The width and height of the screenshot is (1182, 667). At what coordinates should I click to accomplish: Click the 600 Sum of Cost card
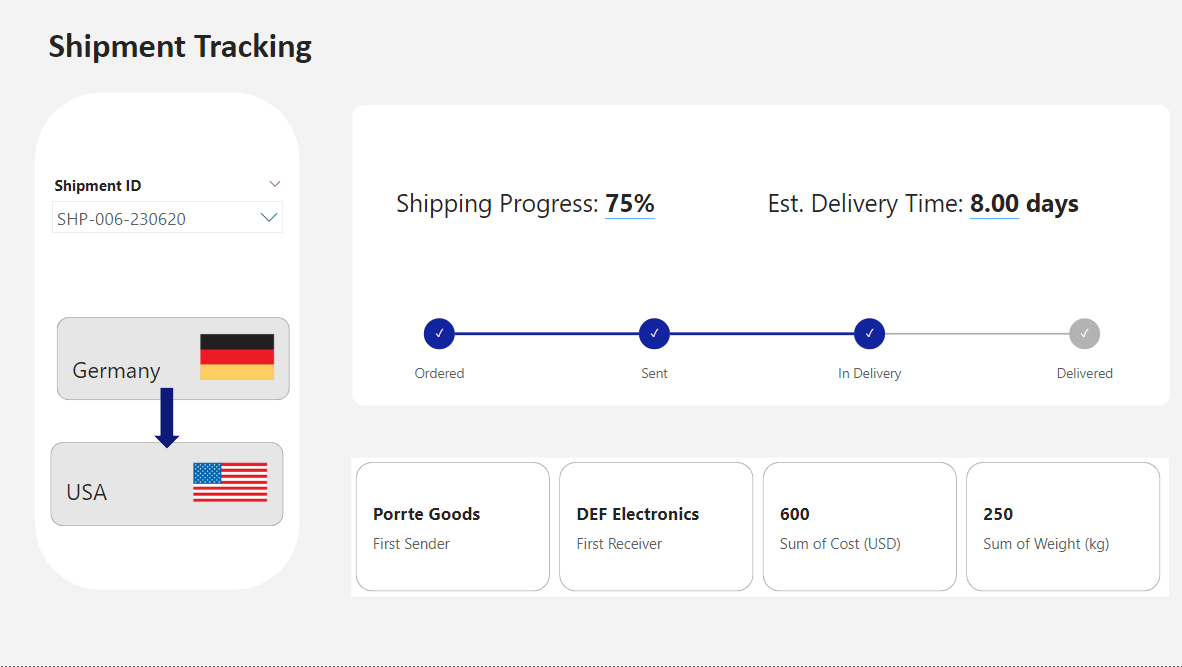point(859,527)
